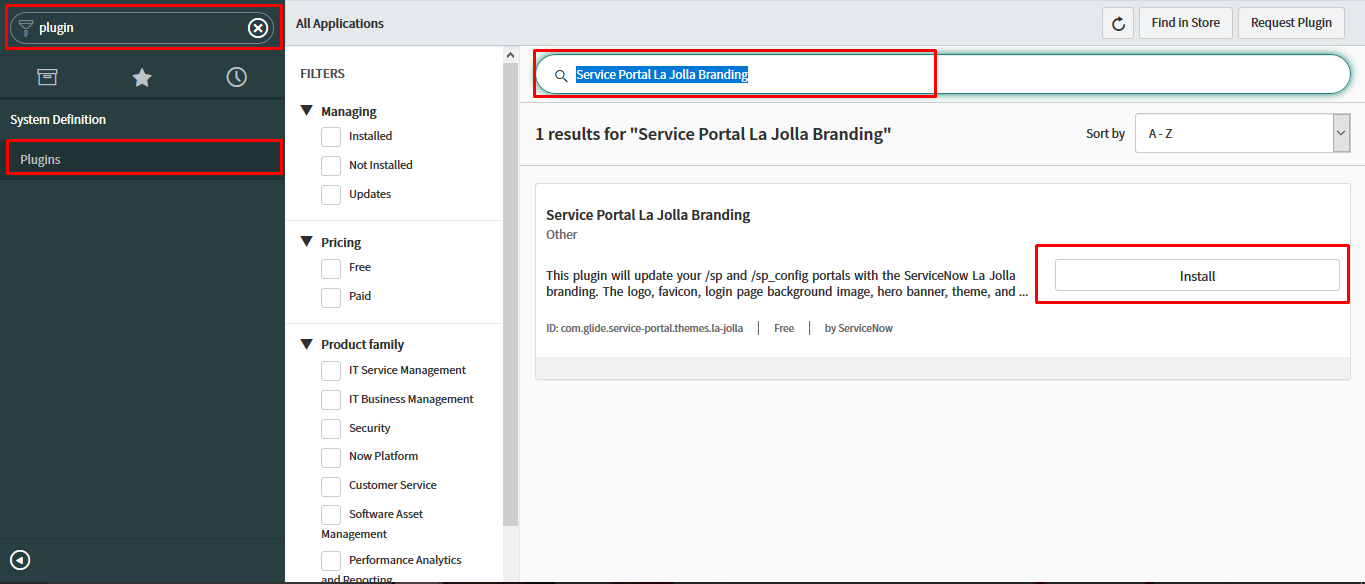This screenshot has height=584, width=1365.
Task: Select System Definition in the navigator
Action: (x=58, y=119)
